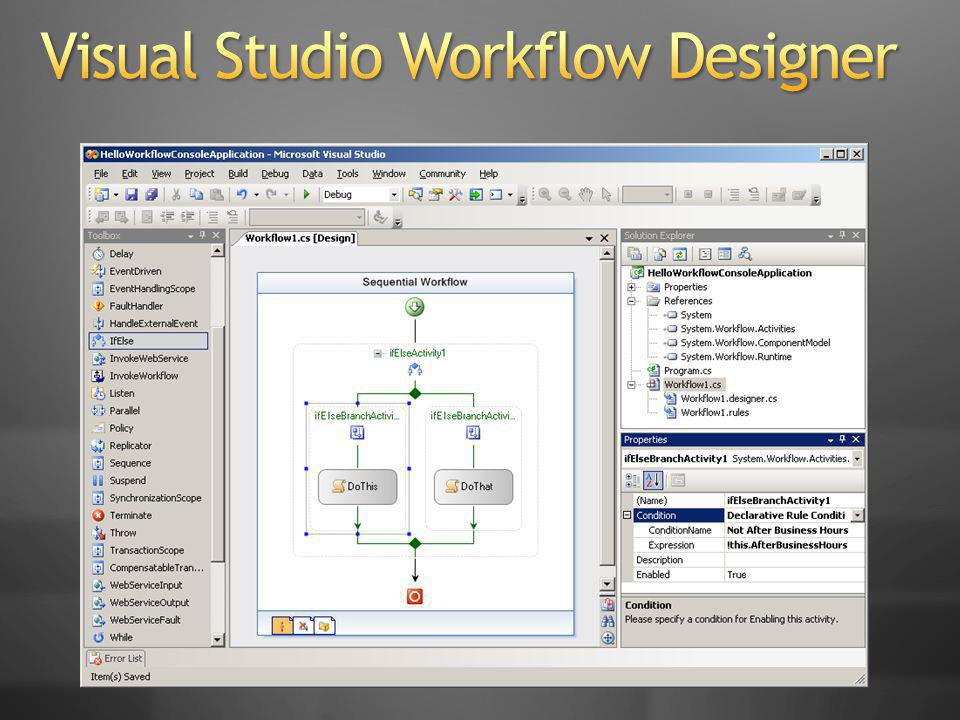Click the (Name) property value field
This screenshot has width=960, height=720.
click(794, 500)
